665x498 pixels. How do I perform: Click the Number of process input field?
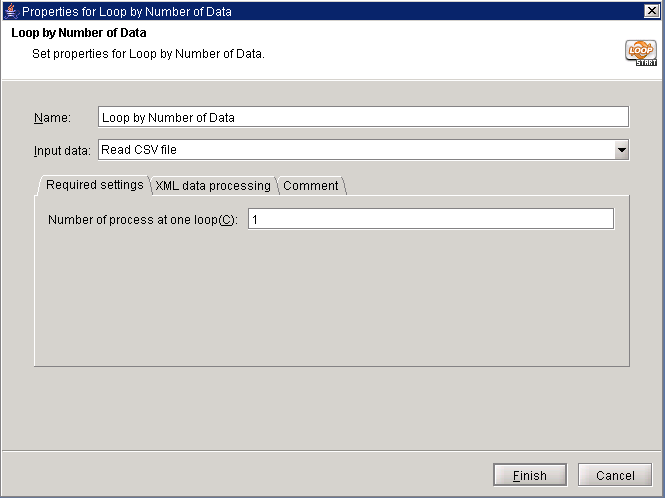point(430,219)
